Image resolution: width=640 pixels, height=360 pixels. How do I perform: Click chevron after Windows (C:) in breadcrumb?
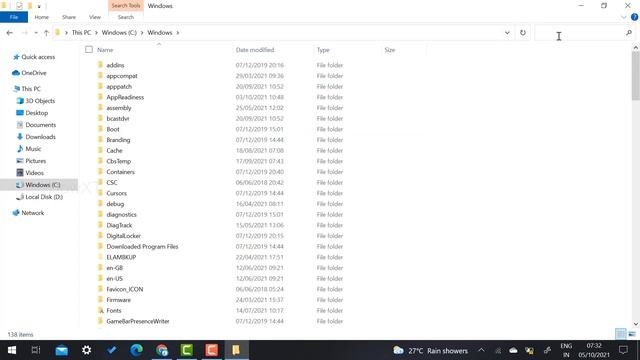point(142,33)
